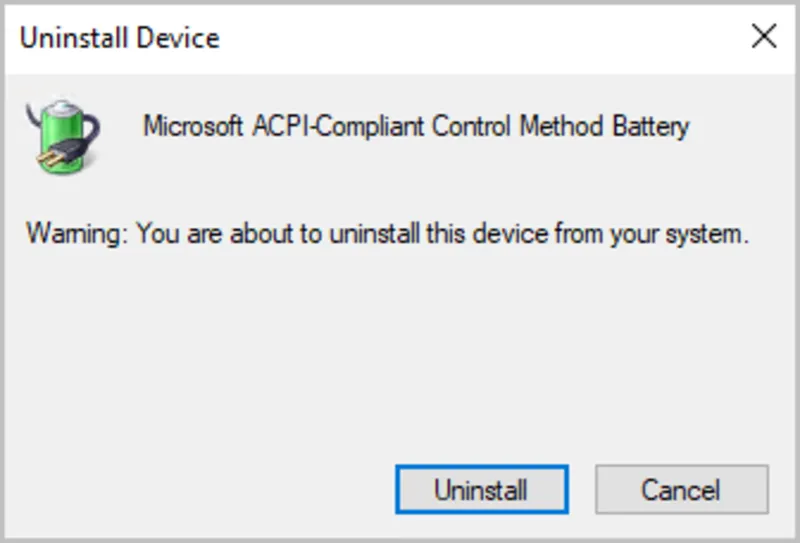
Task: Click the warning message about uninstalling this device
Action: coord(387,234)
